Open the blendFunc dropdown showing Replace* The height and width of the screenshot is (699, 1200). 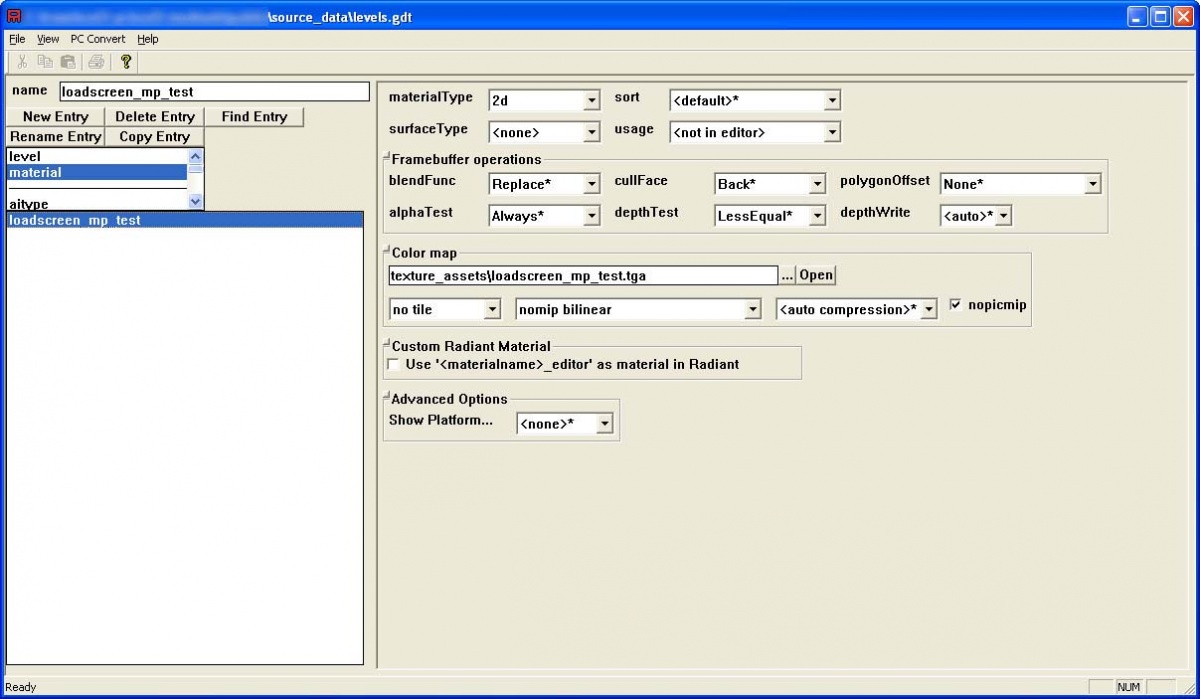click(593, 184)
